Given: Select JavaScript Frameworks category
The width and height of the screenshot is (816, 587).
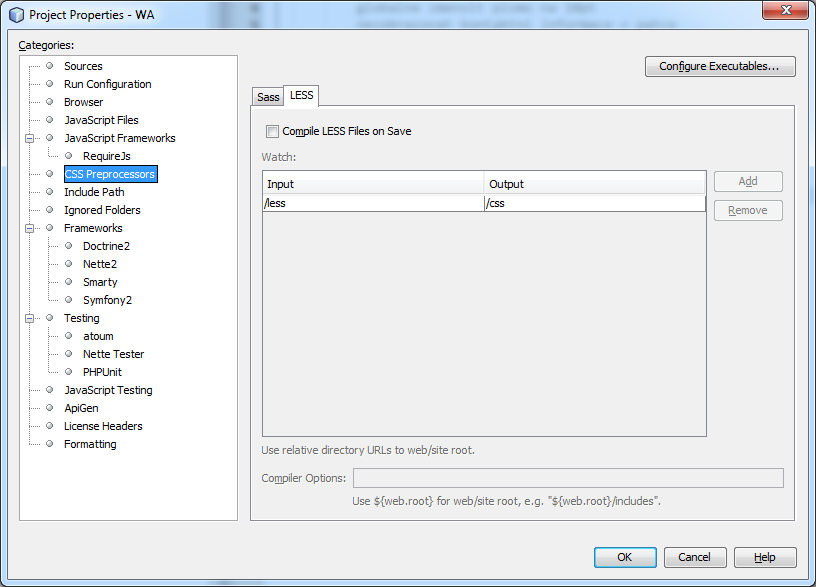Looking at the screenshot, I should [120, 138].
